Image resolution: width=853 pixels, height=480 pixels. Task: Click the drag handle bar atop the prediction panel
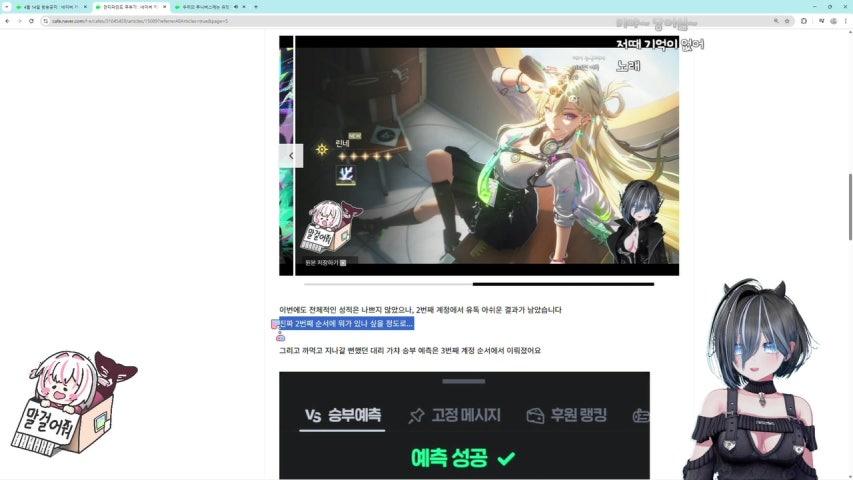tap(463, 381)
